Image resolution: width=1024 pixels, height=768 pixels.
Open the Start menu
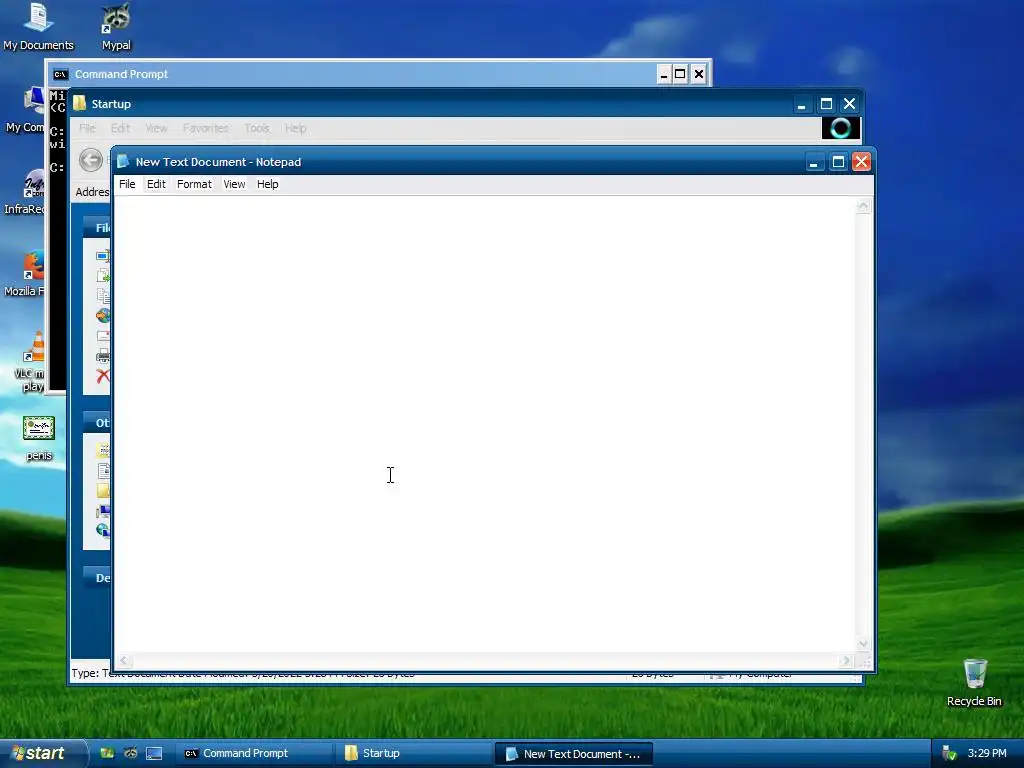tap(43, 754)
